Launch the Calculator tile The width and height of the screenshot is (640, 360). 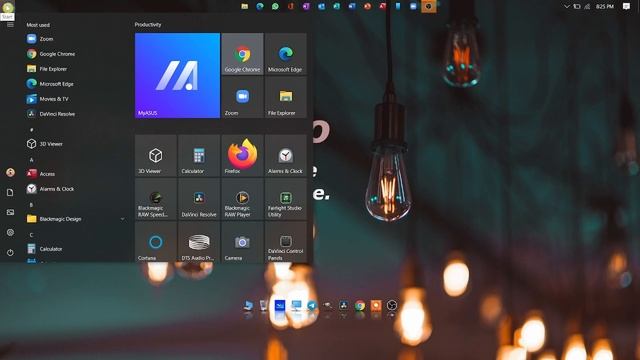coord(199,156)
